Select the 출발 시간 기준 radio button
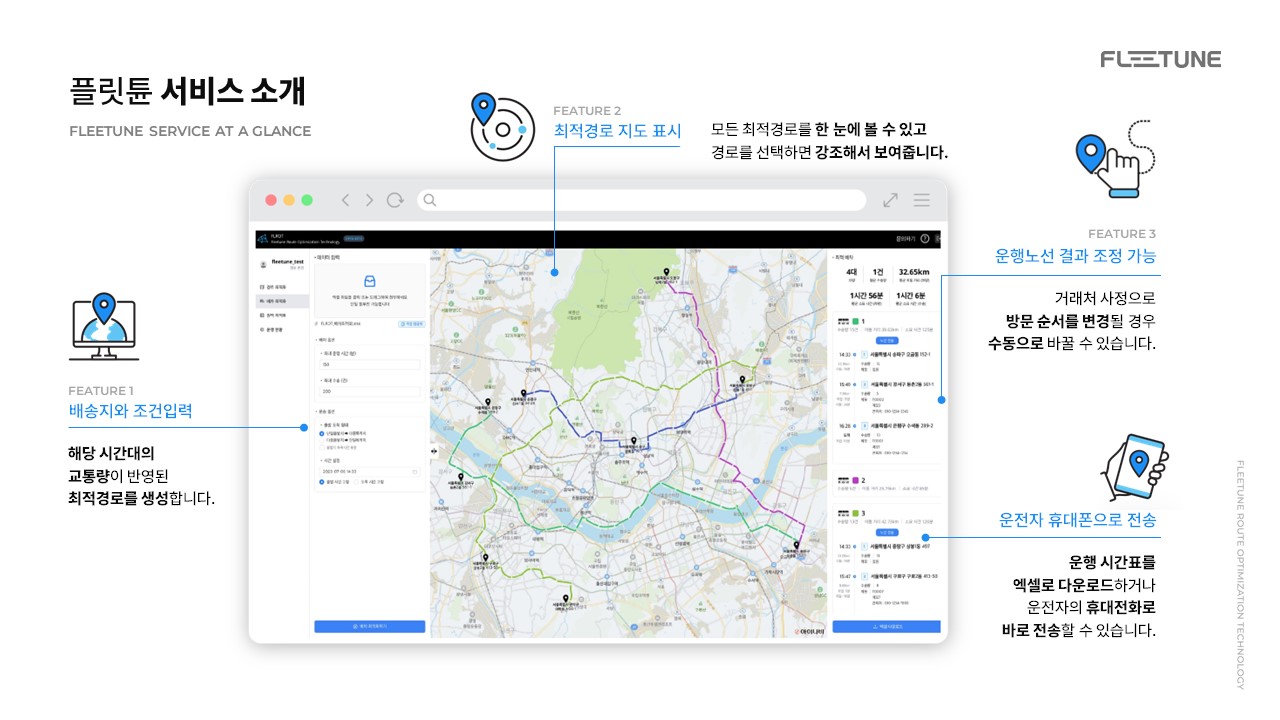The height and width of the screenshot is (720, 1280). [x=322, y=482]
